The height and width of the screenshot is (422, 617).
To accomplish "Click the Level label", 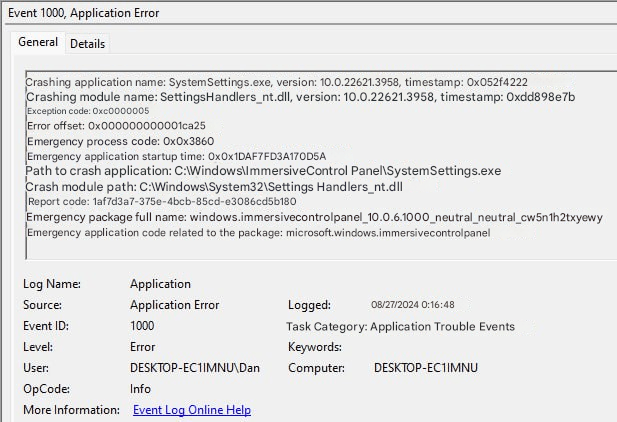I will [38, 347].
